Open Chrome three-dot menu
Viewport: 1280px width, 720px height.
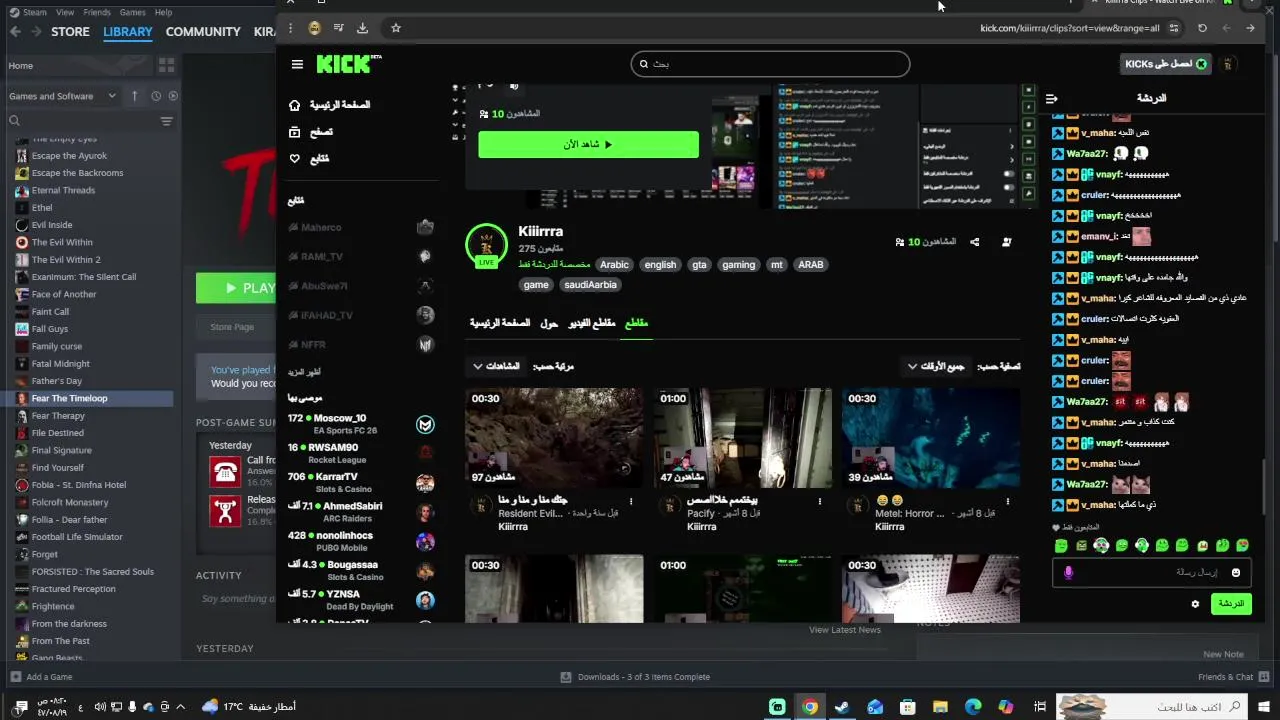tap(290, 28)
